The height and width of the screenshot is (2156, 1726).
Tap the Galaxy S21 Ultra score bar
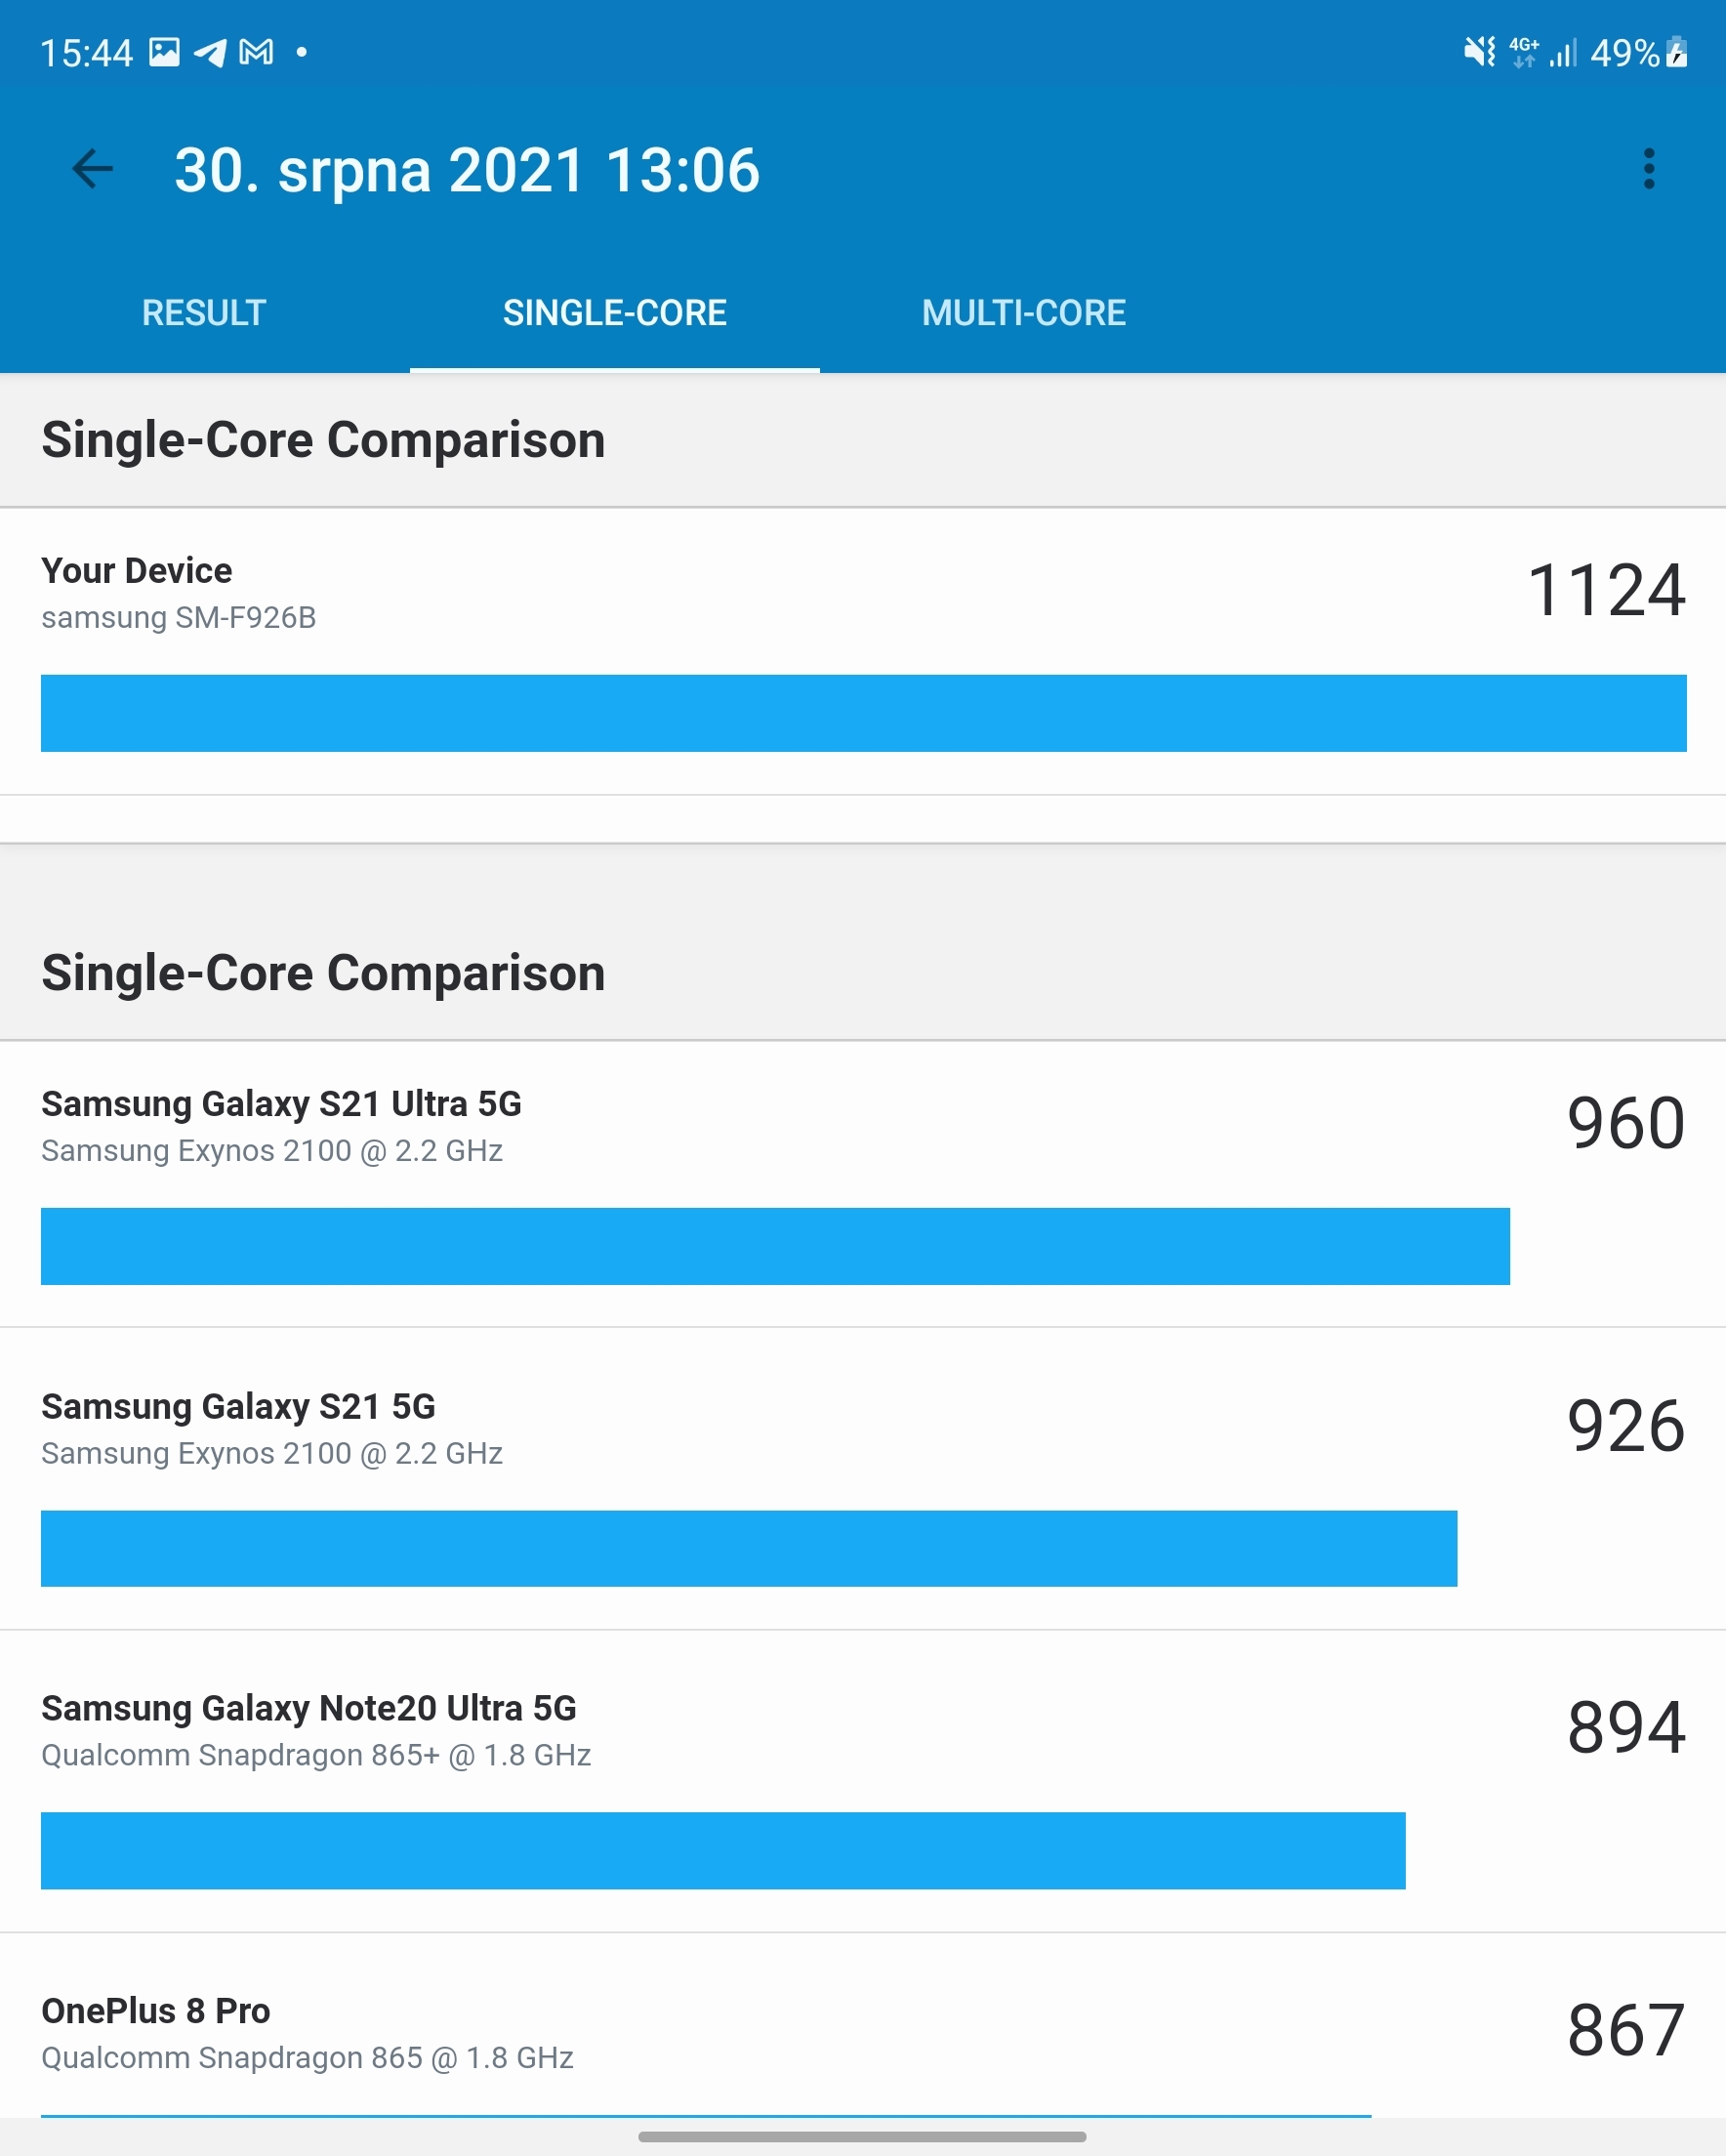click(x=774, y=1246)
